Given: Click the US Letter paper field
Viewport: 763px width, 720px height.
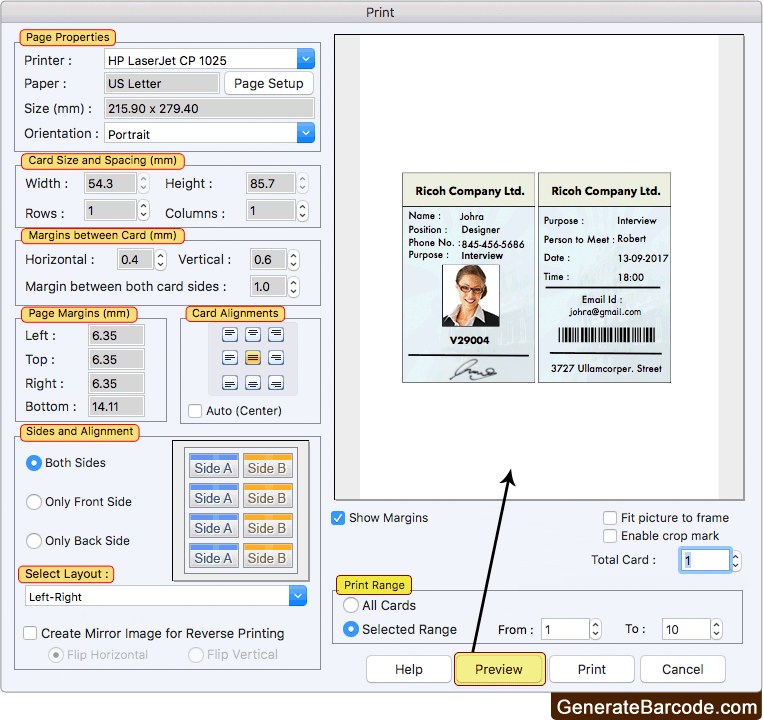Looking at the screenshot, I should 162,83.
